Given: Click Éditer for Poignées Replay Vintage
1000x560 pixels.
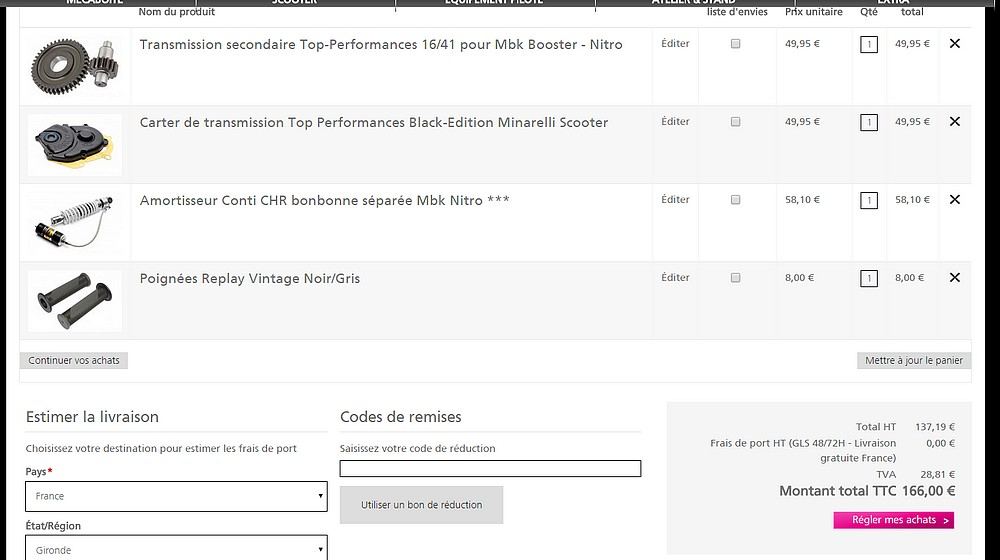Looking at the screenshot, I should click(675, 277).
